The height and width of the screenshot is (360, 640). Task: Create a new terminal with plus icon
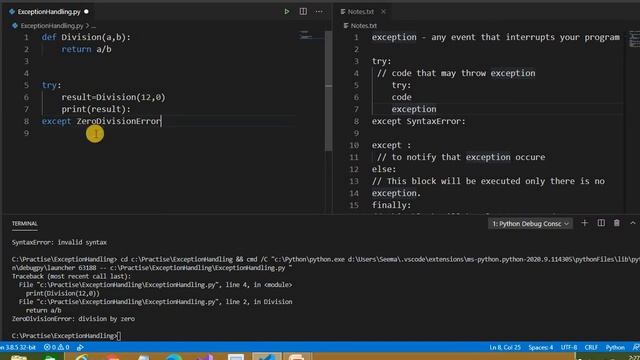(584, 223)
